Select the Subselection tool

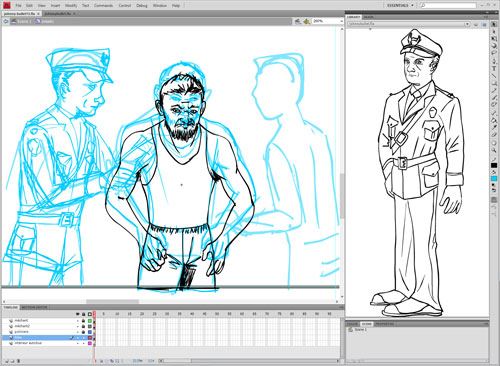(x=494, y=32)
